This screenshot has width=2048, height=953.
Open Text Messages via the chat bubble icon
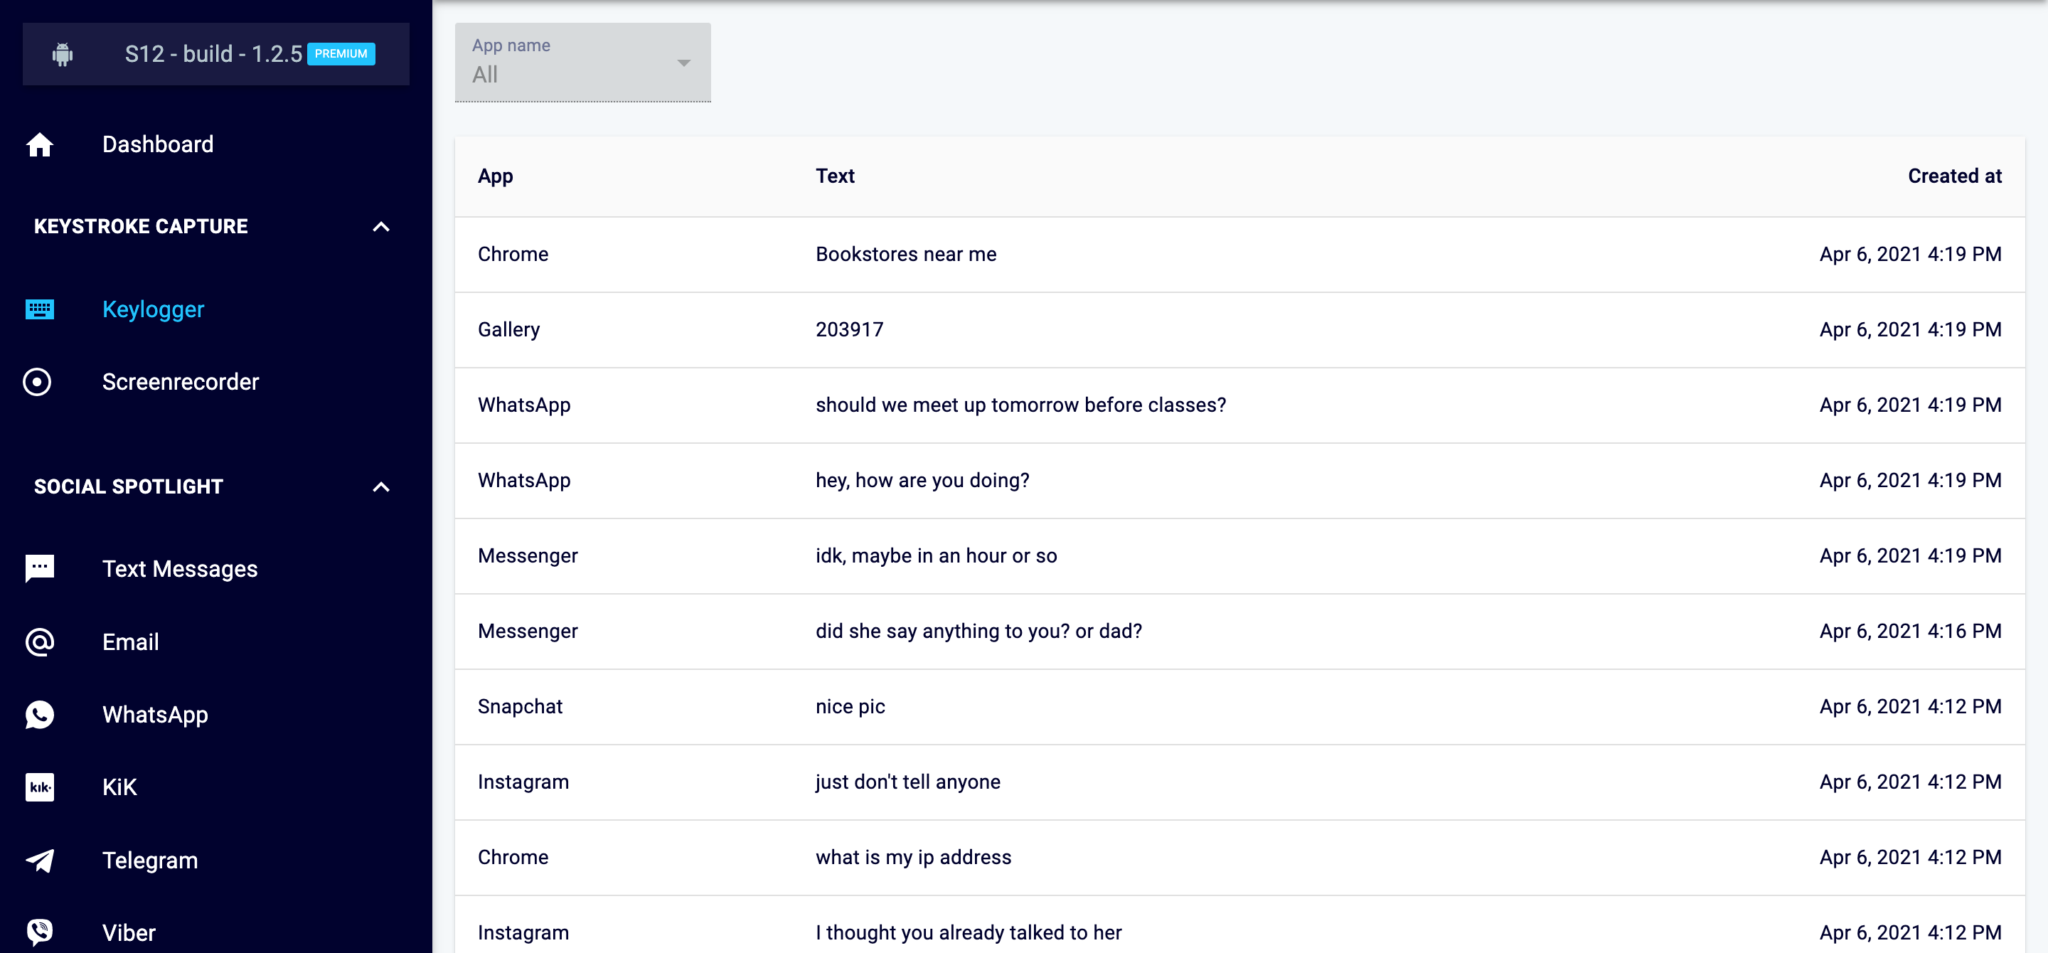coord(39,567)
